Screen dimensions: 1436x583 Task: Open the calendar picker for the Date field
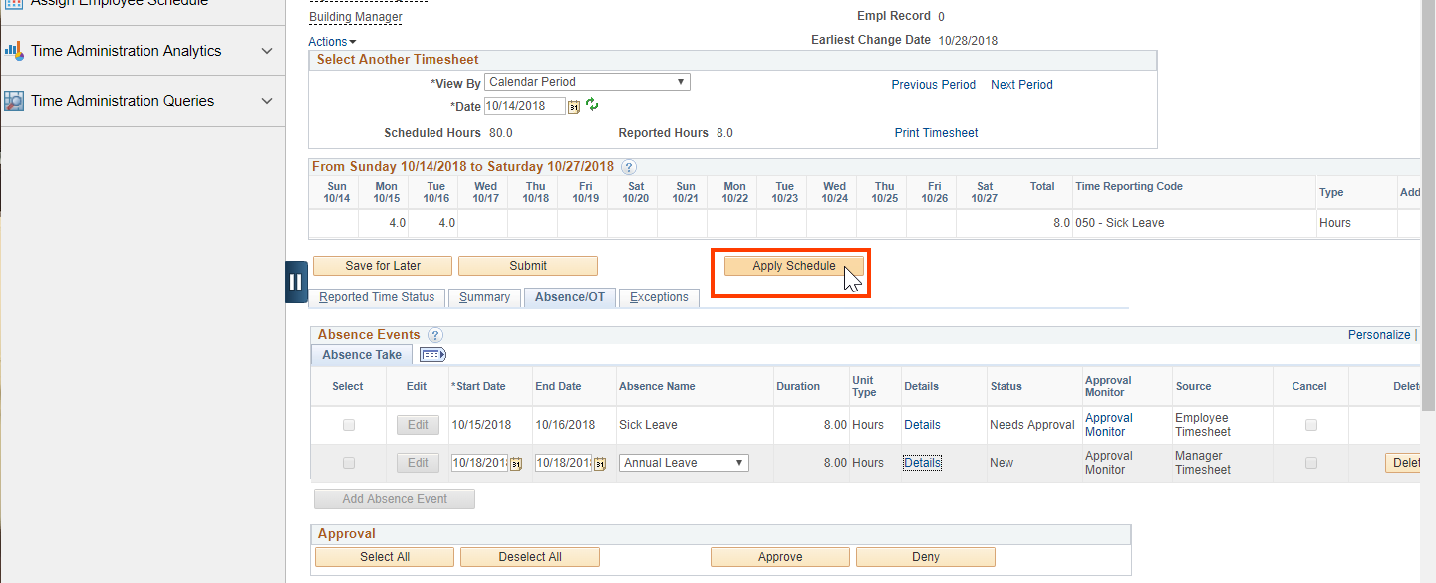click(574, 106)
